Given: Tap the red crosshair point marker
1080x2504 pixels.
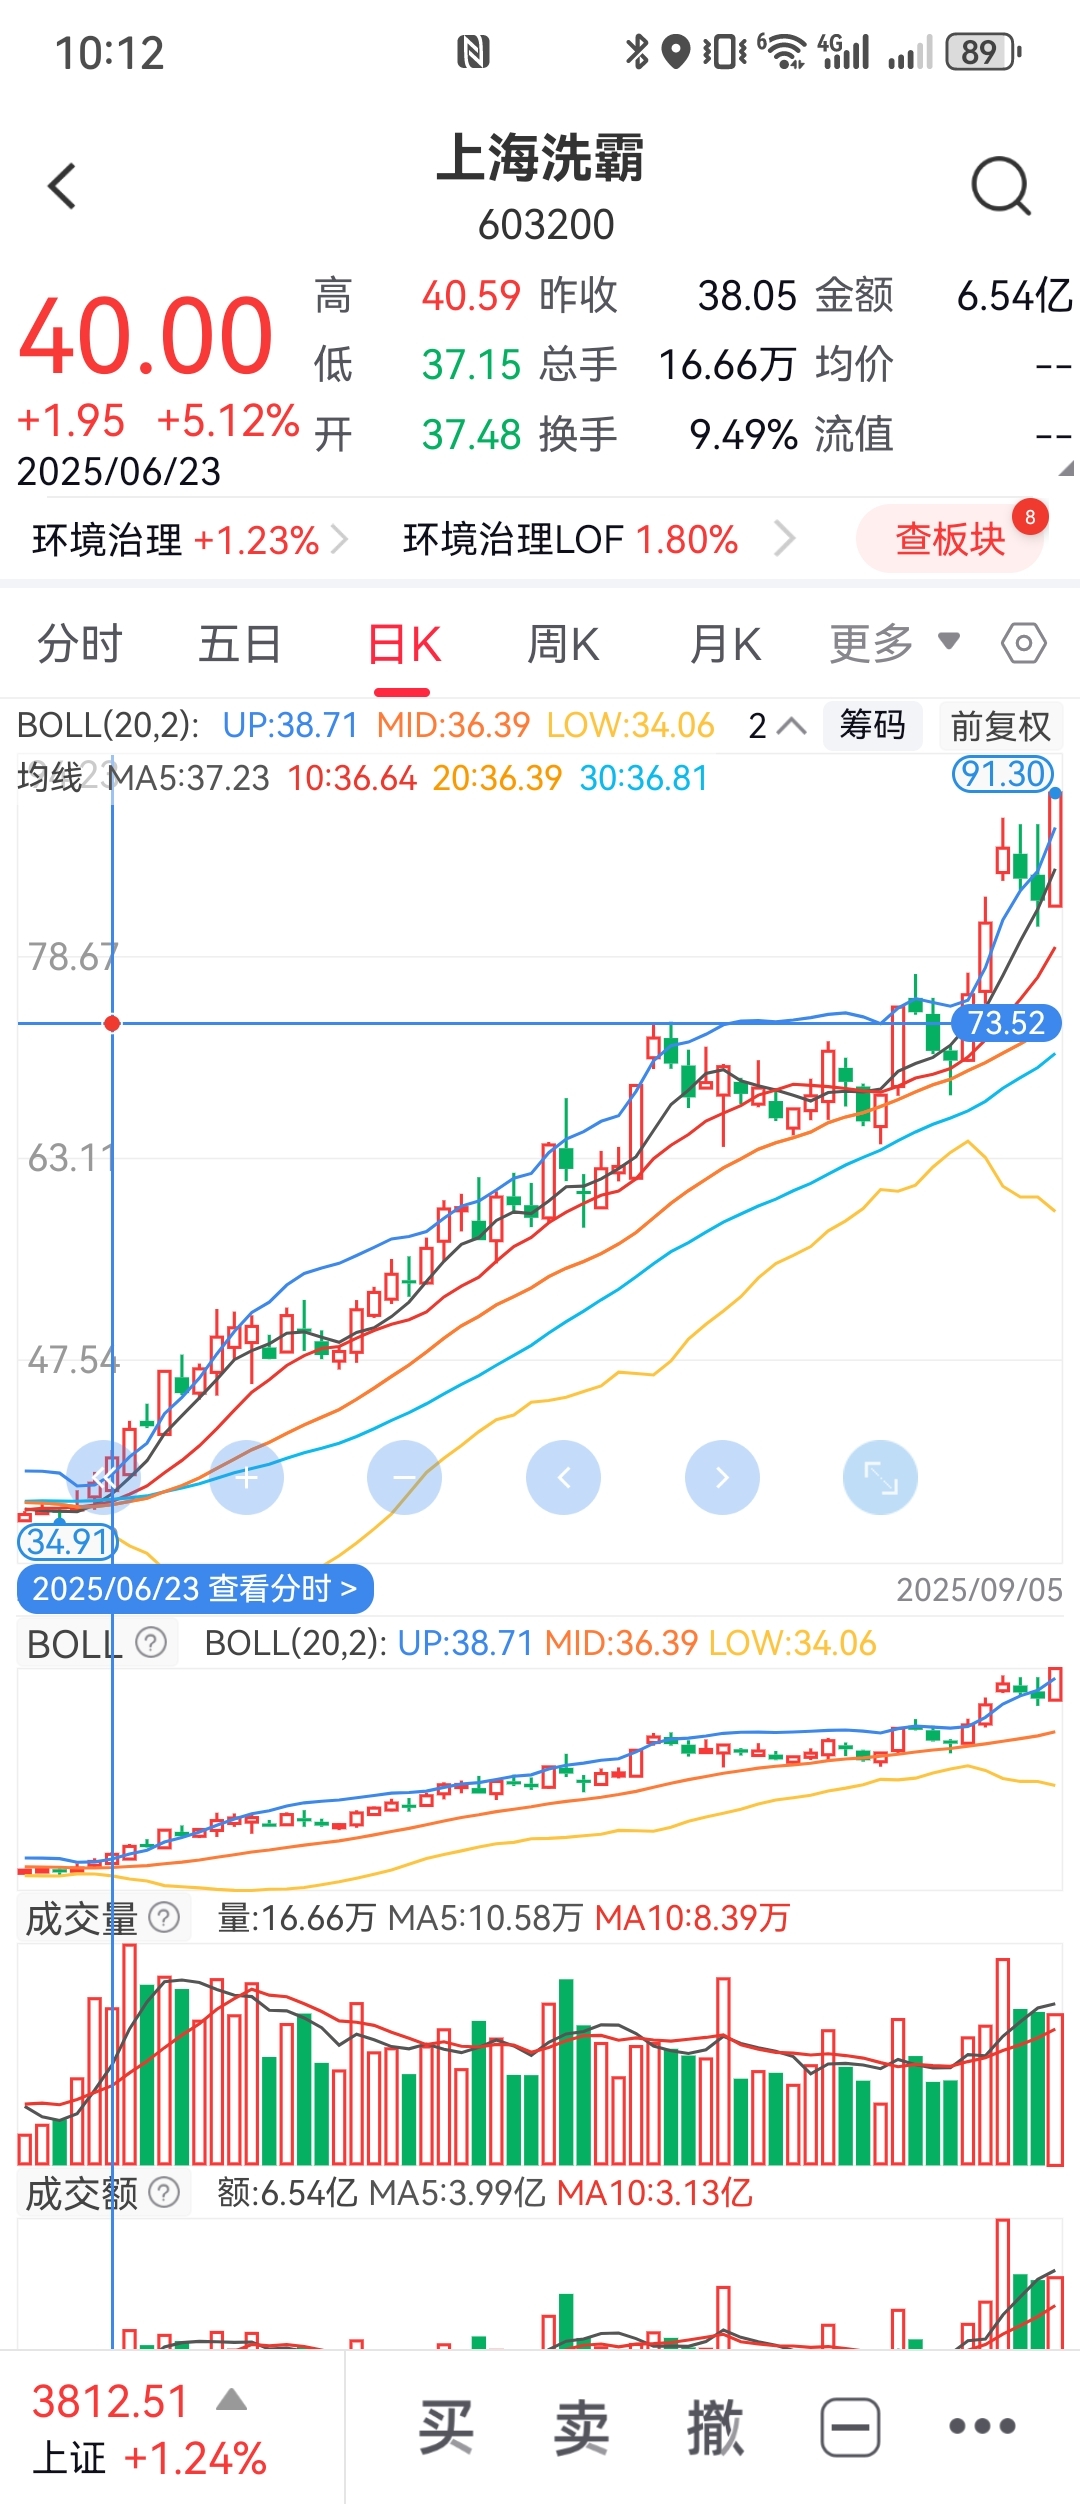Looking at the screenshot, I should tap(112, 1023).
